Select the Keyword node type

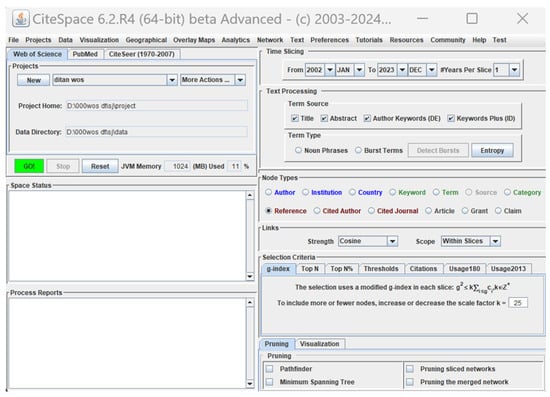coord(393,192)
